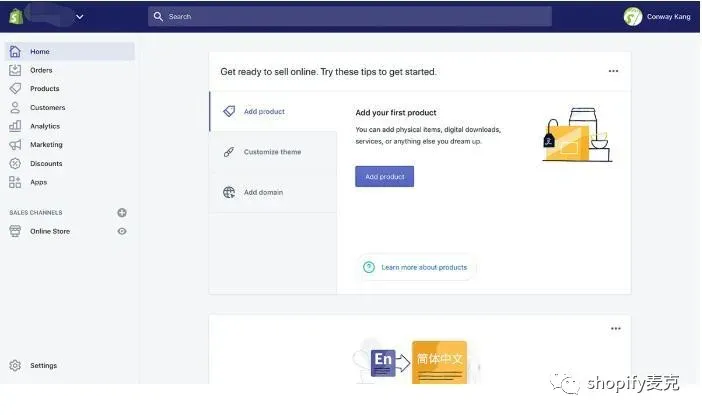Open the Marketing megaphone icon
The height and width of the screenshot is (415, 702).
point(15,145)
